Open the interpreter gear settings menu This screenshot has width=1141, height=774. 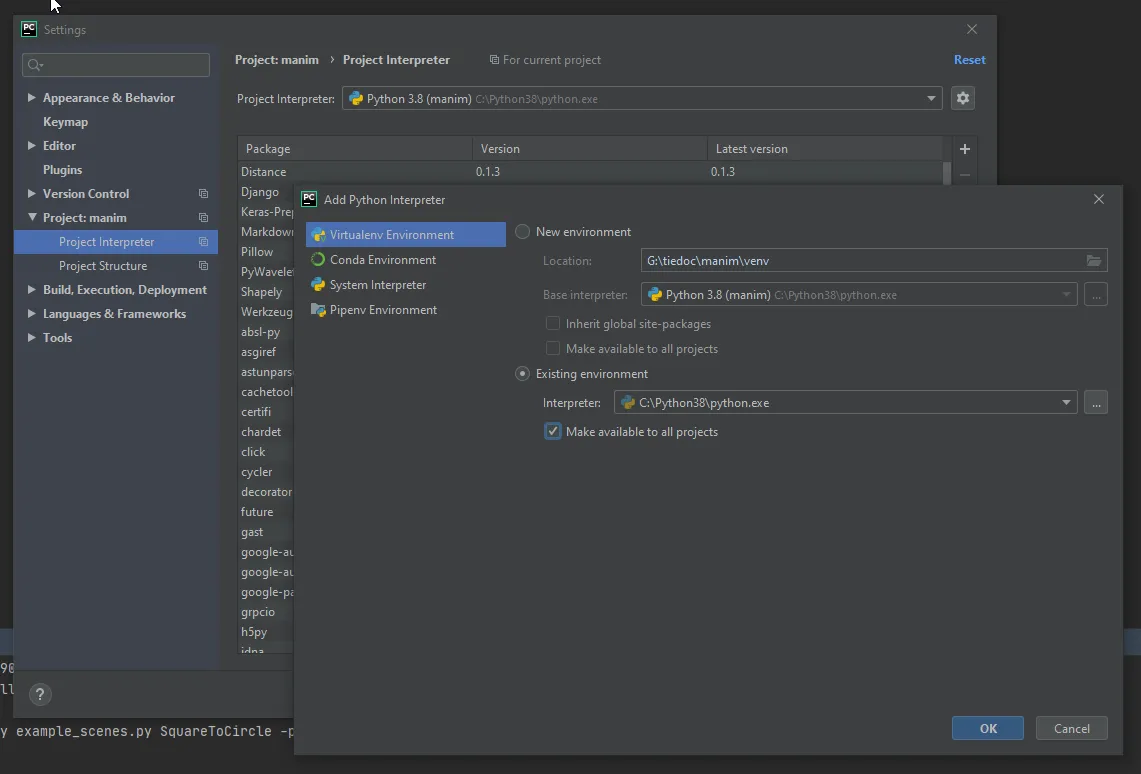(963, 98)
